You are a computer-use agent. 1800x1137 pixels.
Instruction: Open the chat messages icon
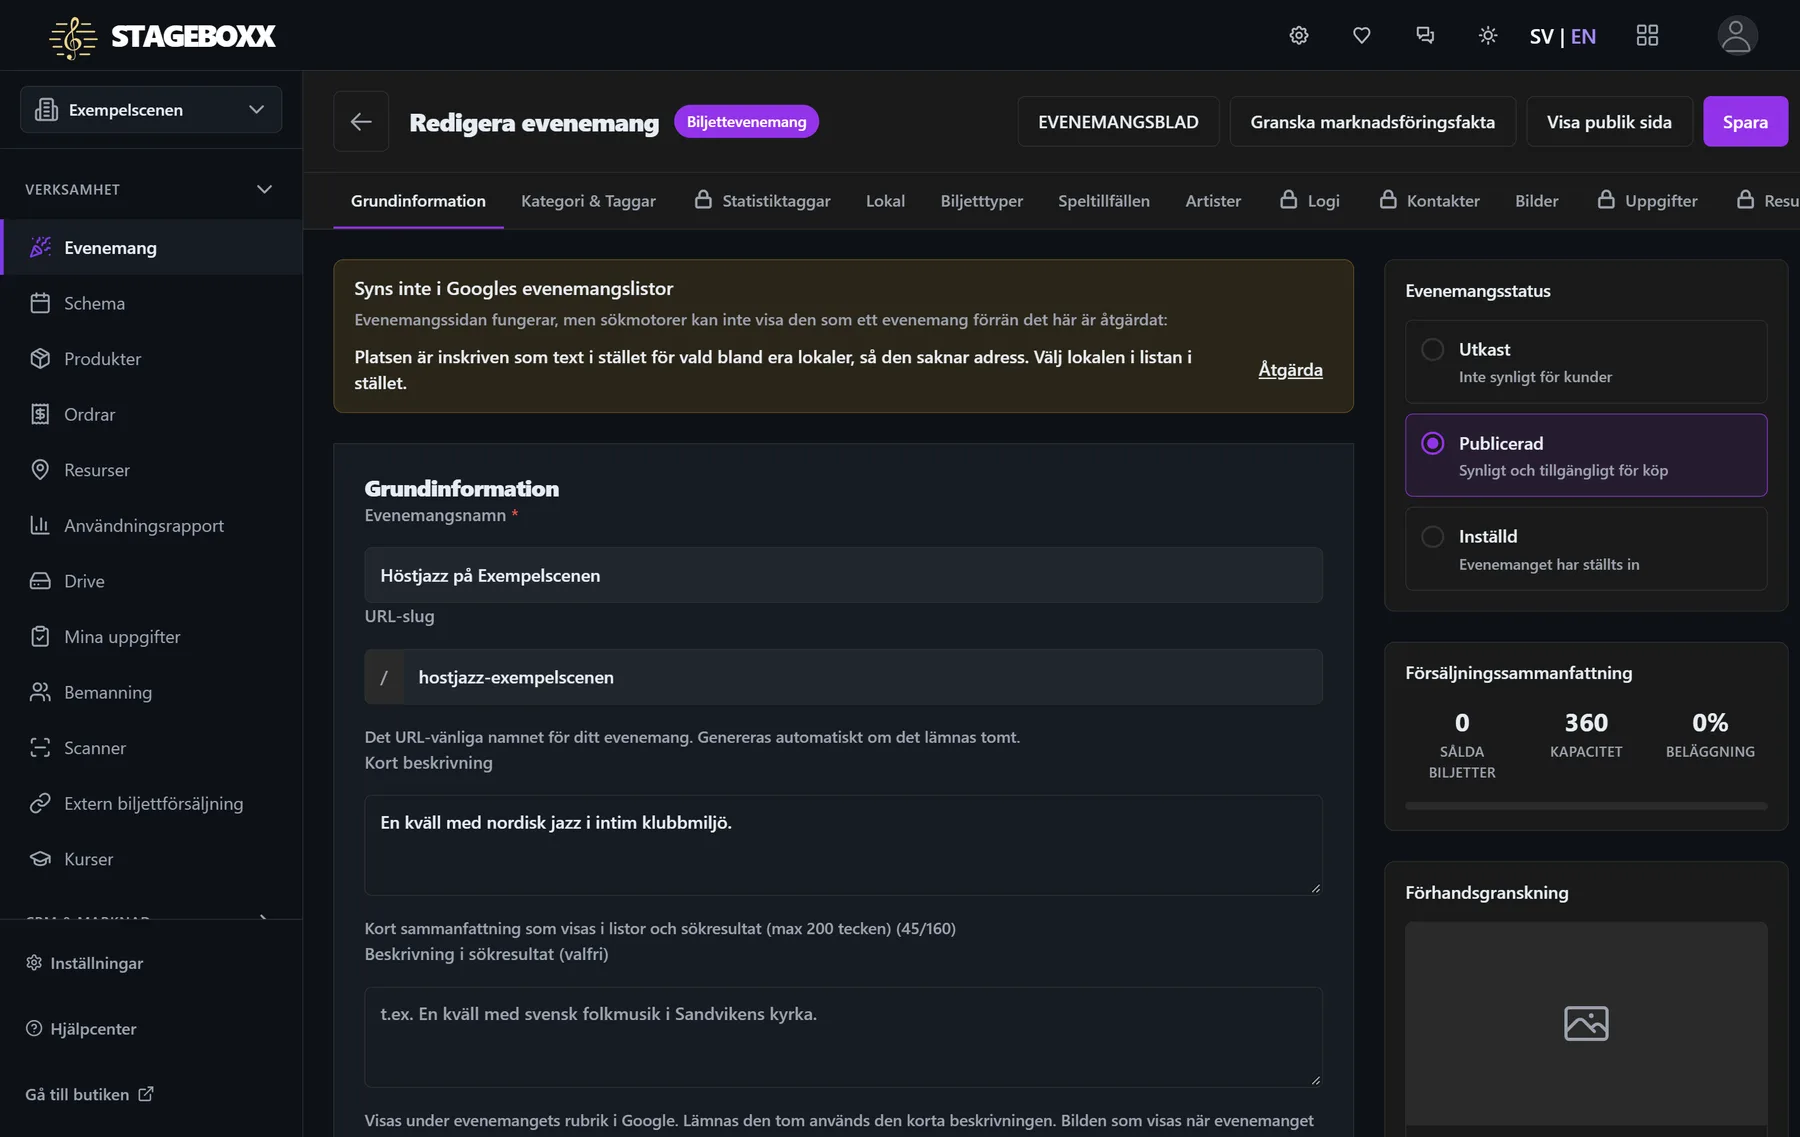click(x=1425, y=36)
